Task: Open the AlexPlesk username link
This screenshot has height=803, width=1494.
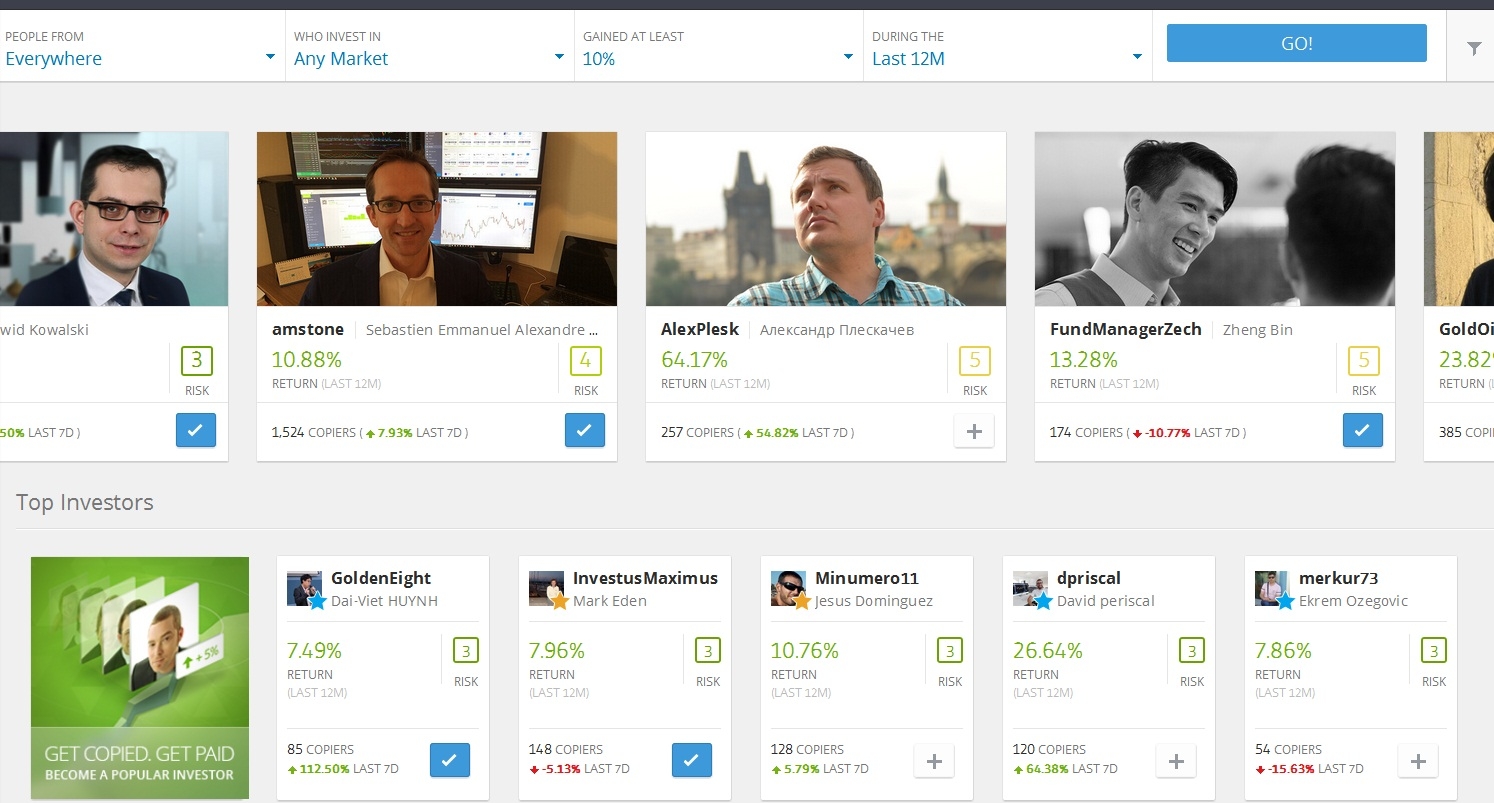Action: 700,329
